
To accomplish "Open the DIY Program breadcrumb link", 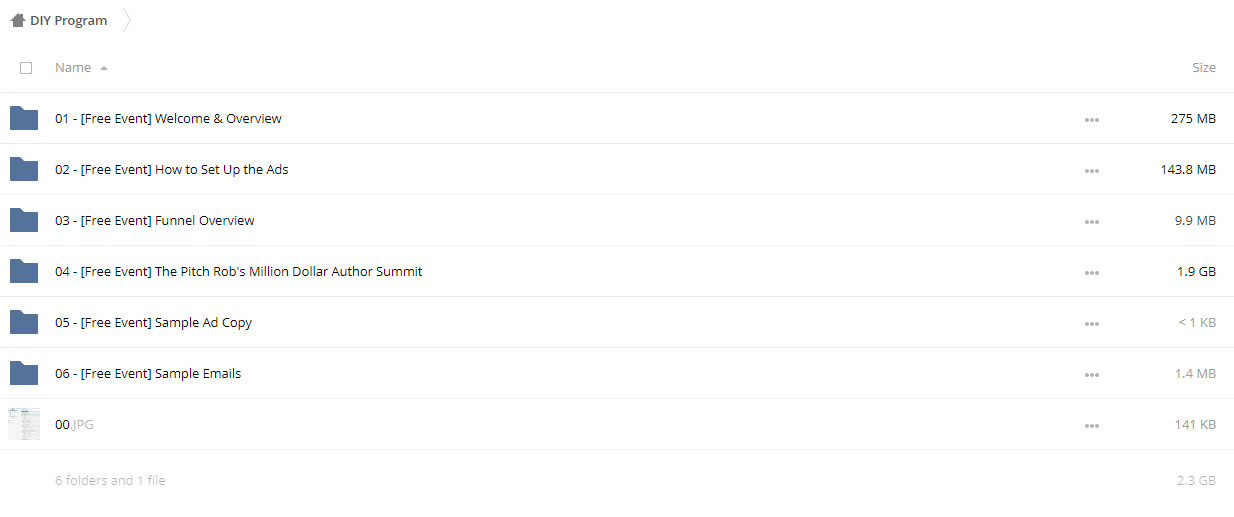I will (x=69, y=20).
